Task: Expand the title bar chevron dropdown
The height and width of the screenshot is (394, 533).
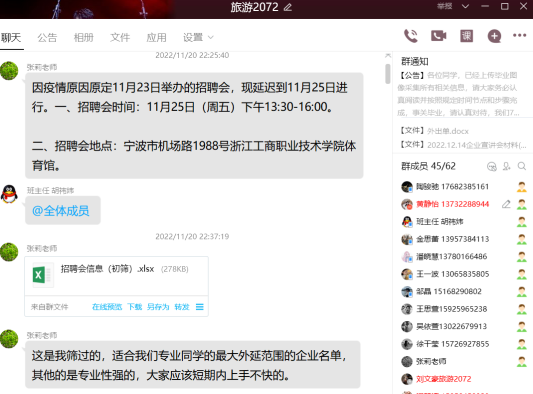Action: pyautogui.click(x=465, y=6)
